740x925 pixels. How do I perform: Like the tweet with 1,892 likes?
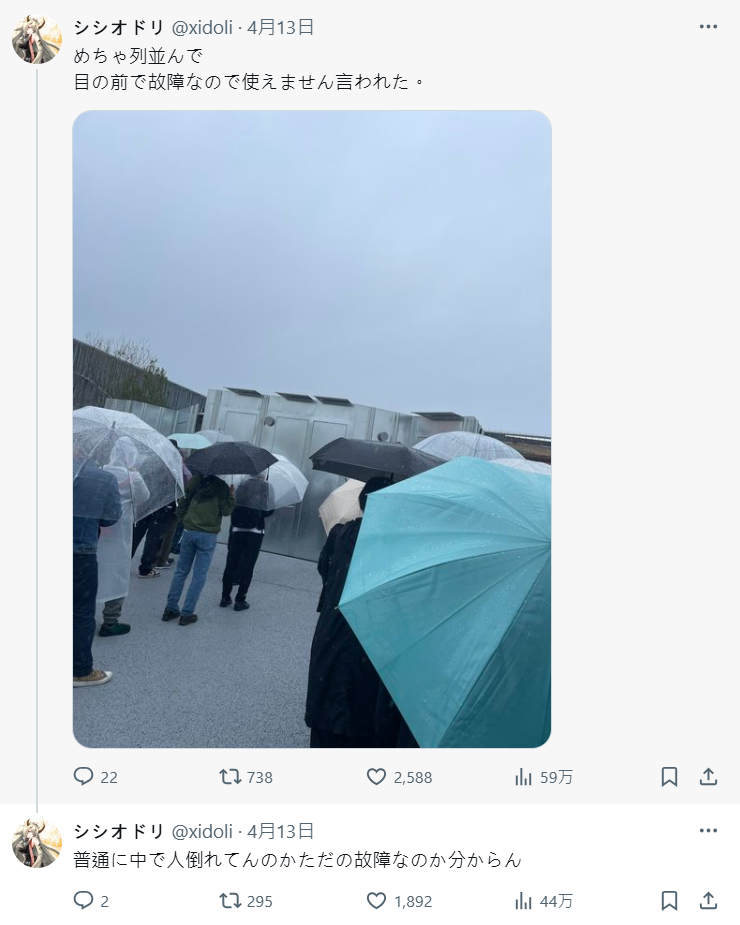400,901
